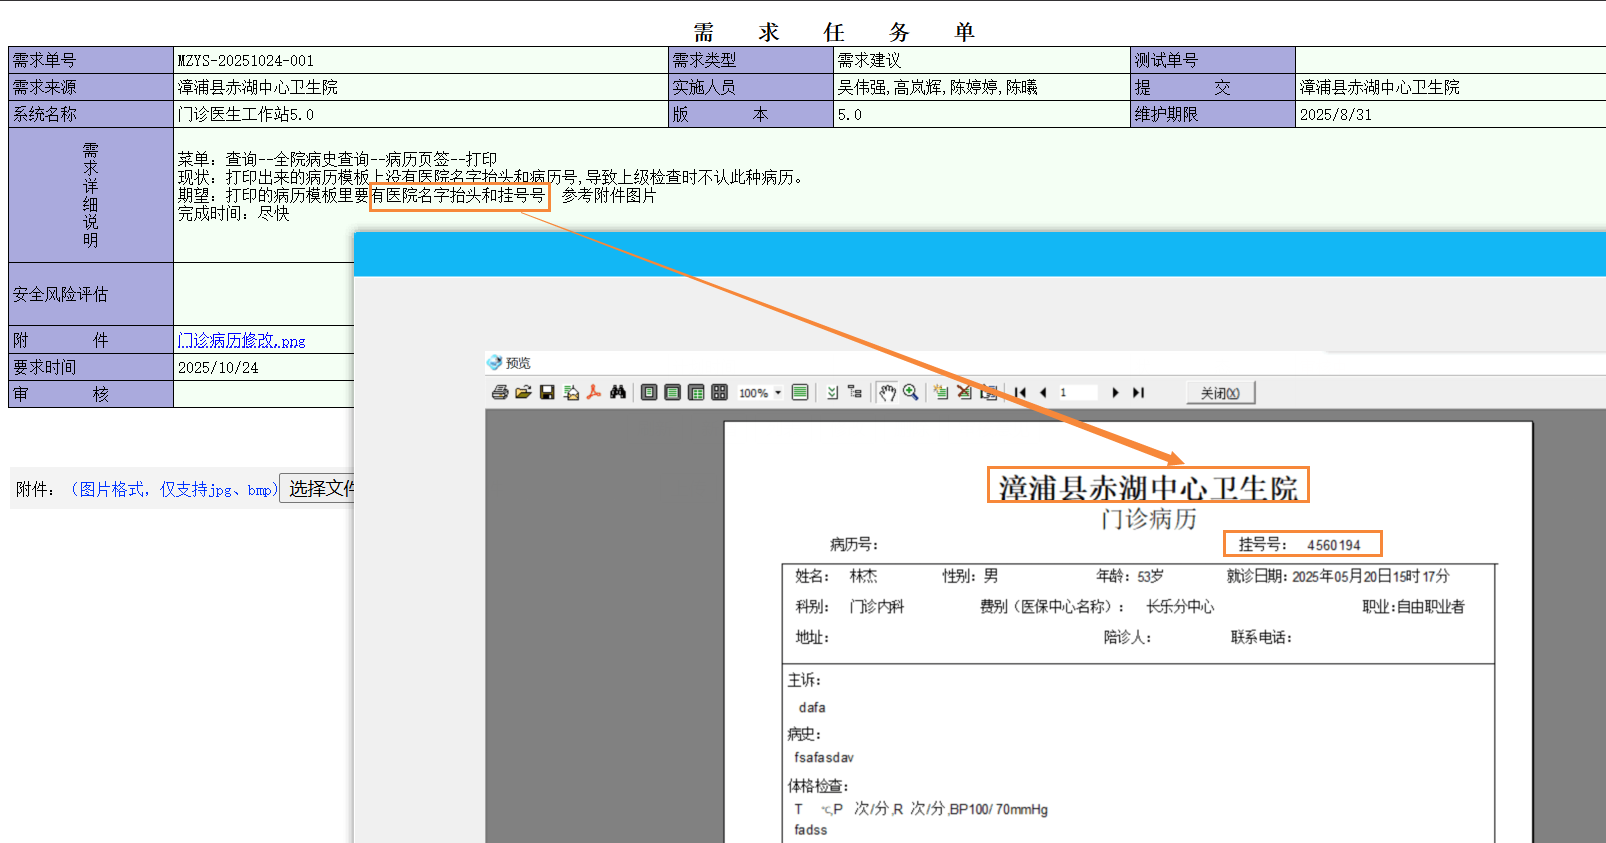Image resolution: width=1606 pixels, height=843 pixels.
Task: Click the registration number 4560194
Action: tap(1334, 545)
